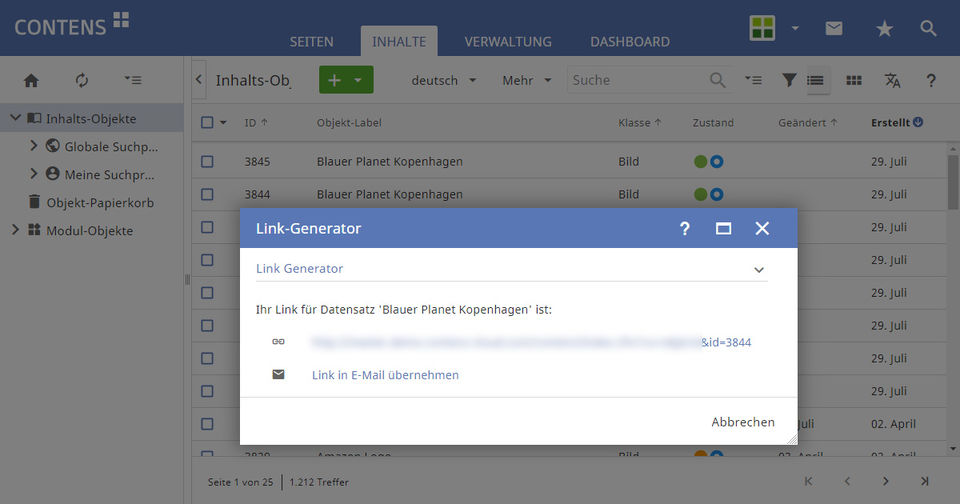
Task: Open the deutsch language dropdown
Action: (444, 80)
